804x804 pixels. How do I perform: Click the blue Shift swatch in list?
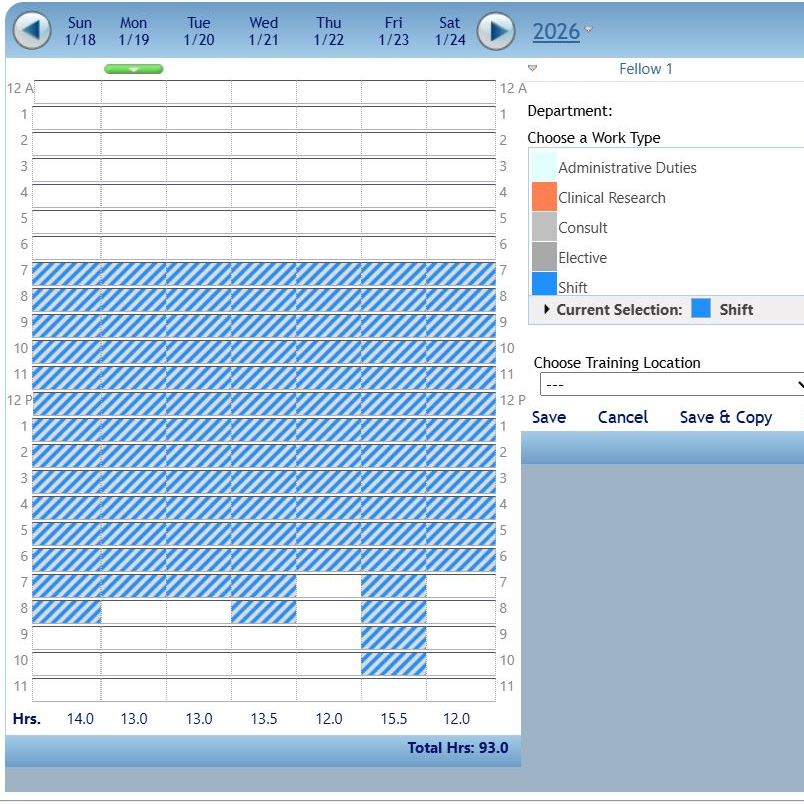544,284
